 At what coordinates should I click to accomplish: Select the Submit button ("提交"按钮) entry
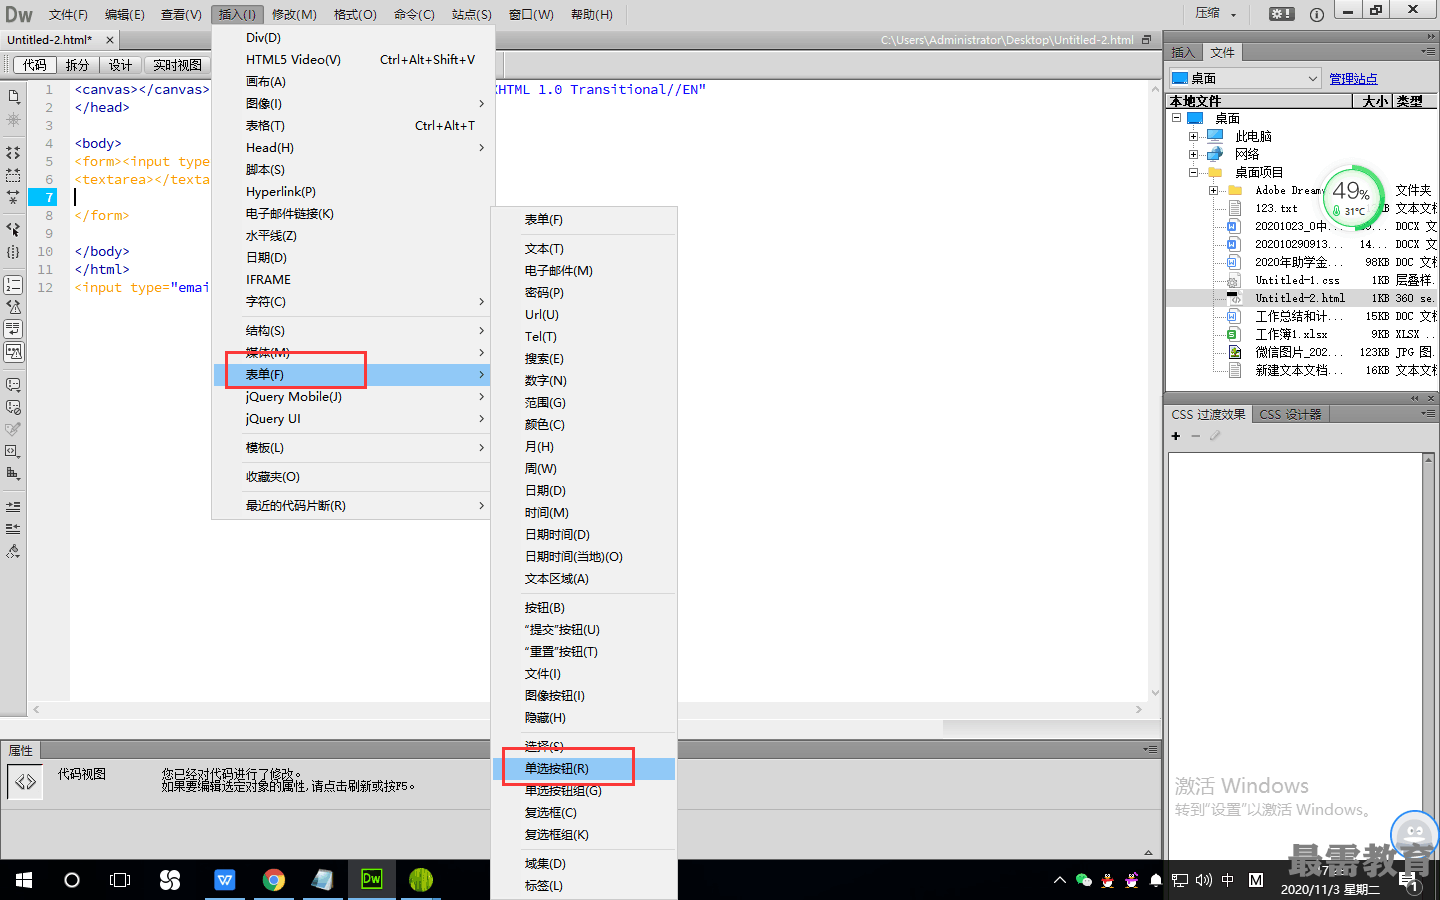[584, 629]
